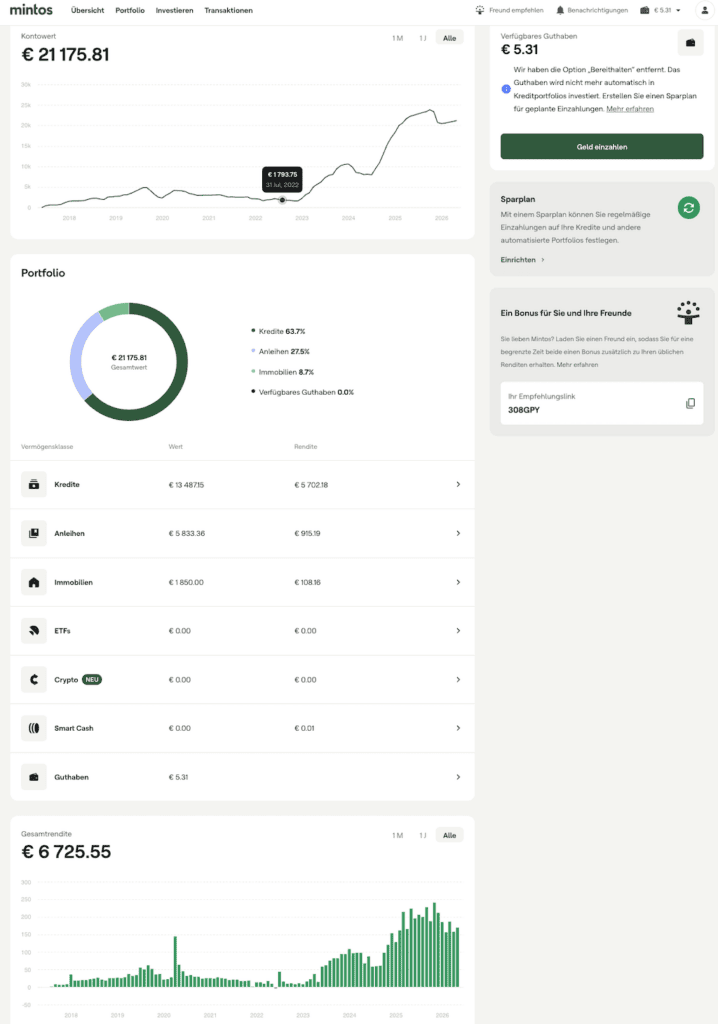The height and width of the screenshot is (1024, 718).
Task: Expand the Smart Cash row chevron
Action: click(x=458, y=728)
